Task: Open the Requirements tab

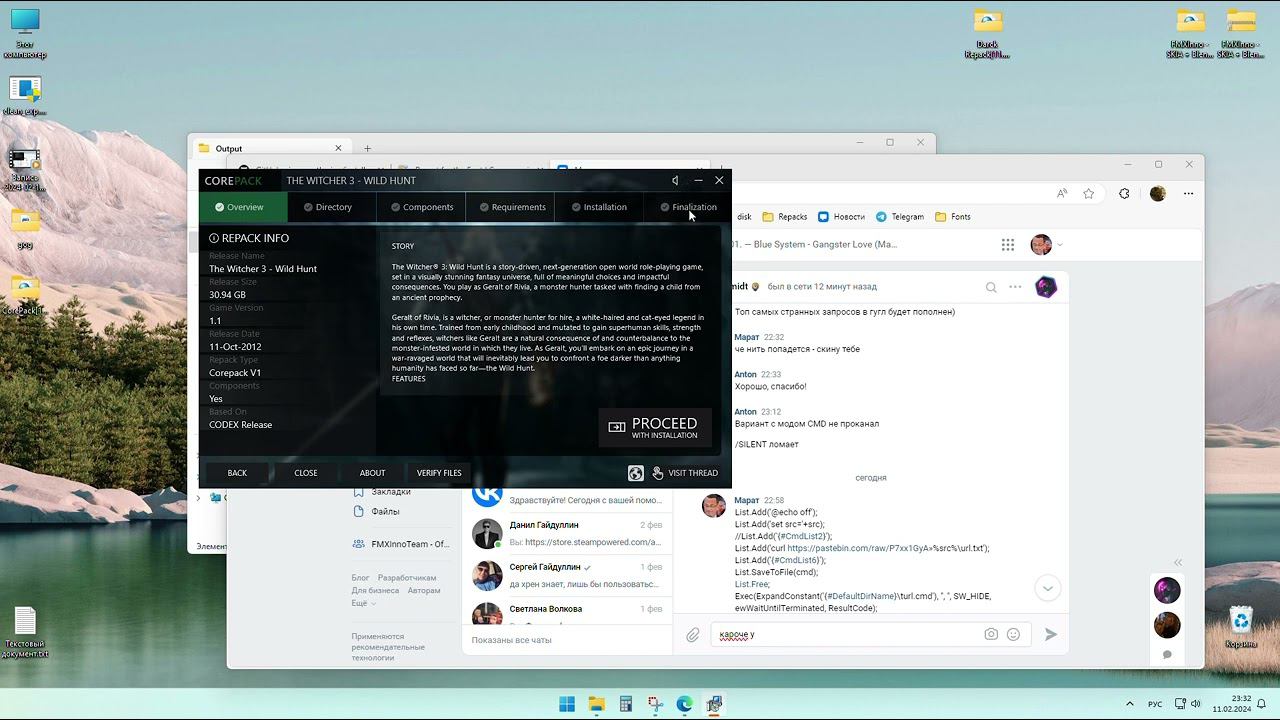Action: pos(510,207)
